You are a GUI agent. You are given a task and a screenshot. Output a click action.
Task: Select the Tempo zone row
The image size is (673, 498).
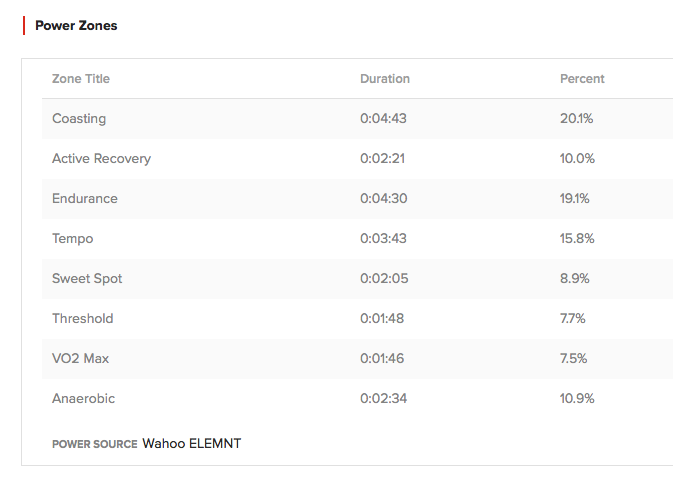[x=358, y=238]
